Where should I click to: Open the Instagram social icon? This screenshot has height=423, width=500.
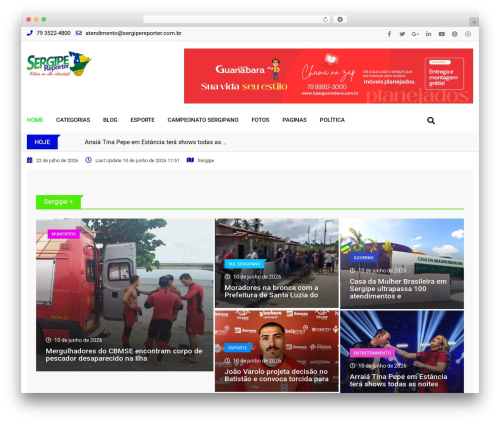468,34
